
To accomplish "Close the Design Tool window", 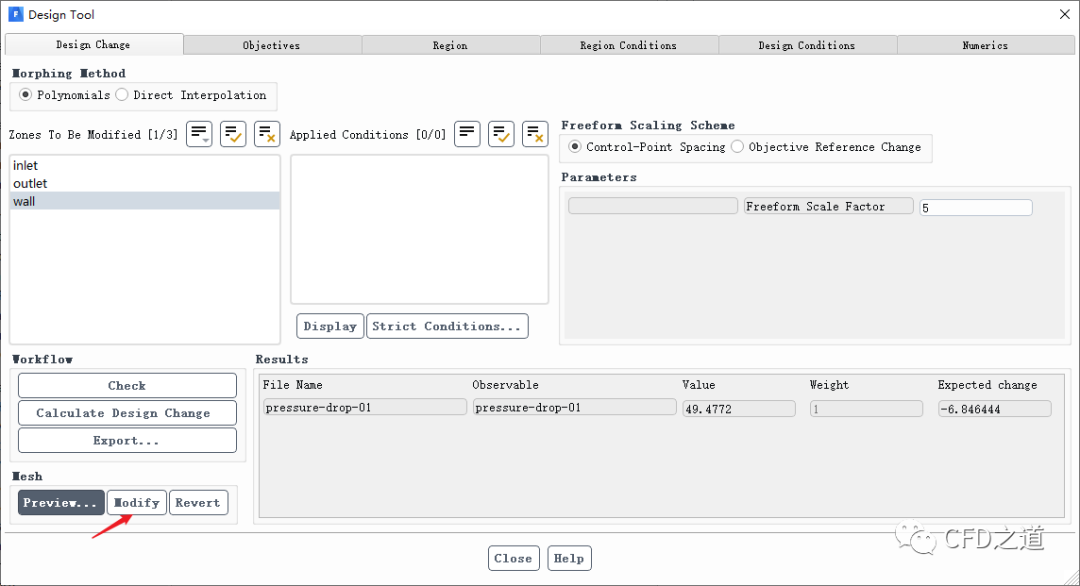I will (1063, 14).
